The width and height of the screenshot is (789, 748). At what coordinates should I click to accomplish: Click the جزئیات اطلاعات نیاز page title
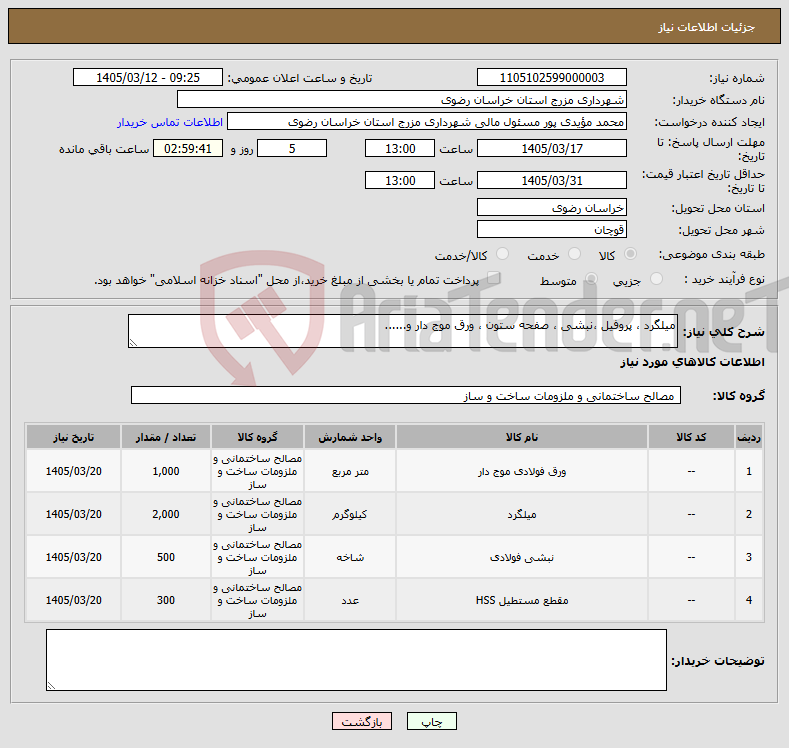[706, 27]
